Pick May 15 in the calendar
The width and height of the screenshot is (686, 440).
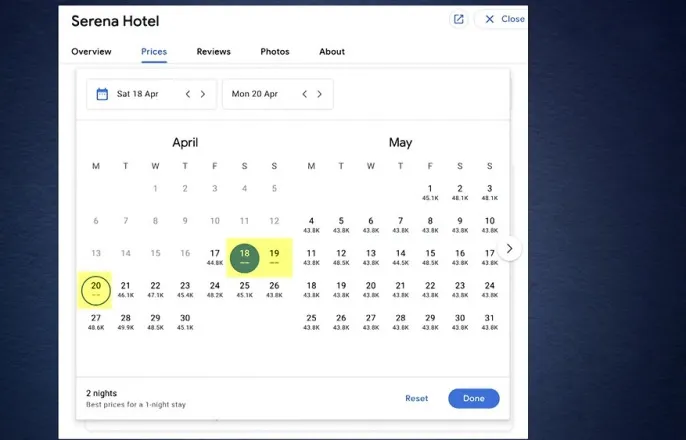pyautogui.click(x=430, y=257)
